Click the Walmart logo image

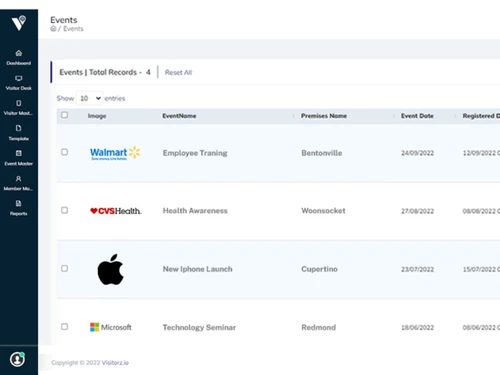coord(115,153)
